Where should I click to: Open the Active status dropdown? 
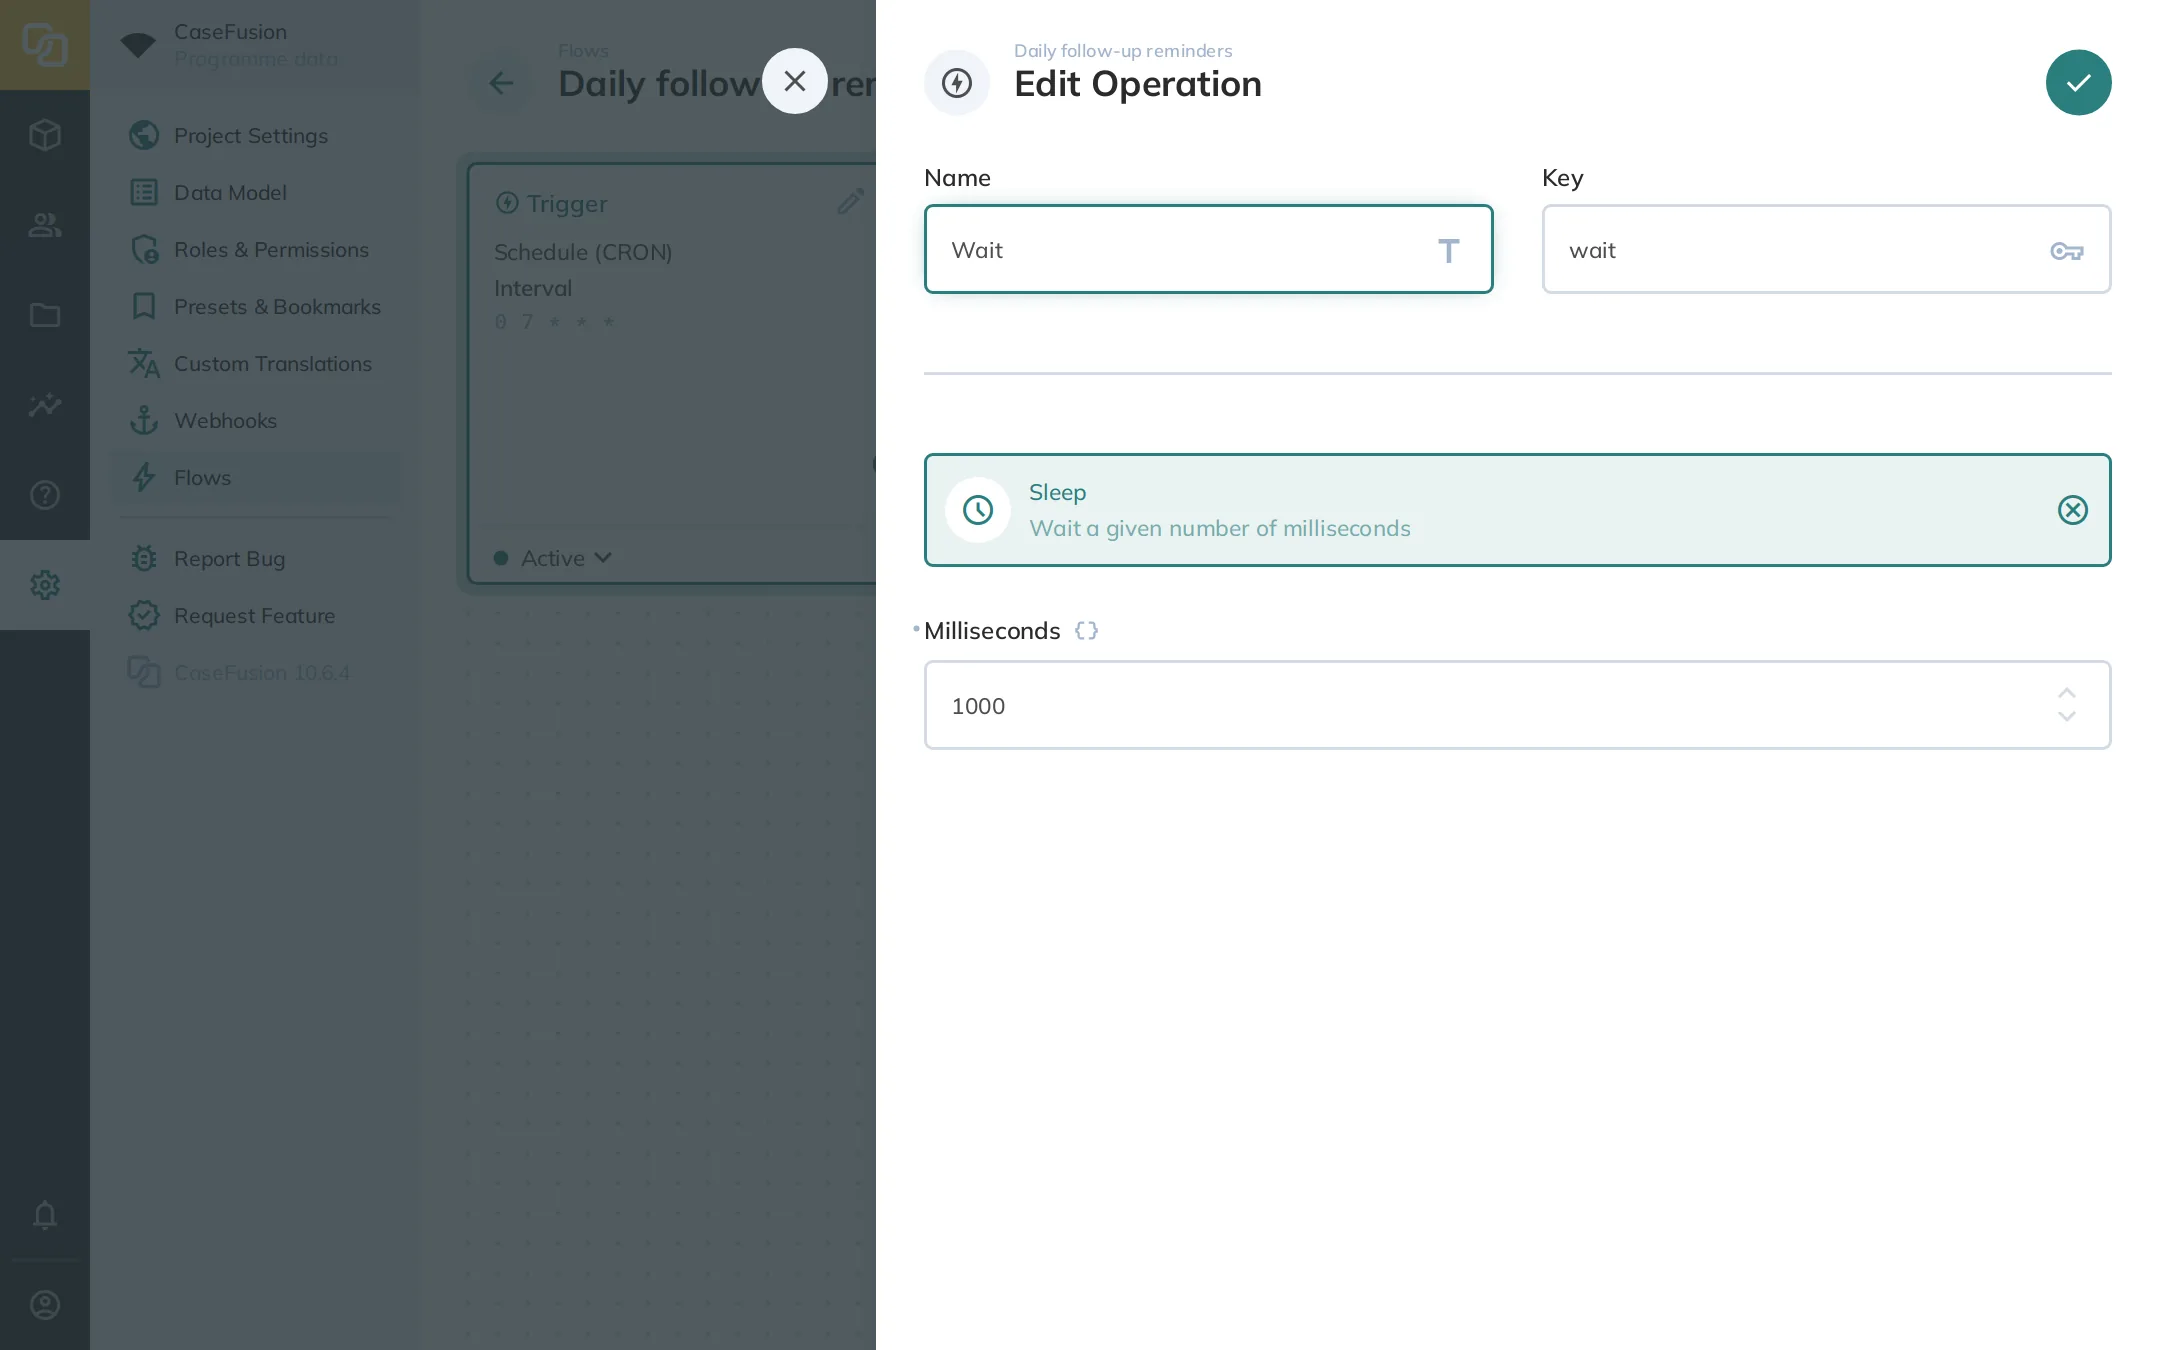pyautogui.click(x=553, y=558)
